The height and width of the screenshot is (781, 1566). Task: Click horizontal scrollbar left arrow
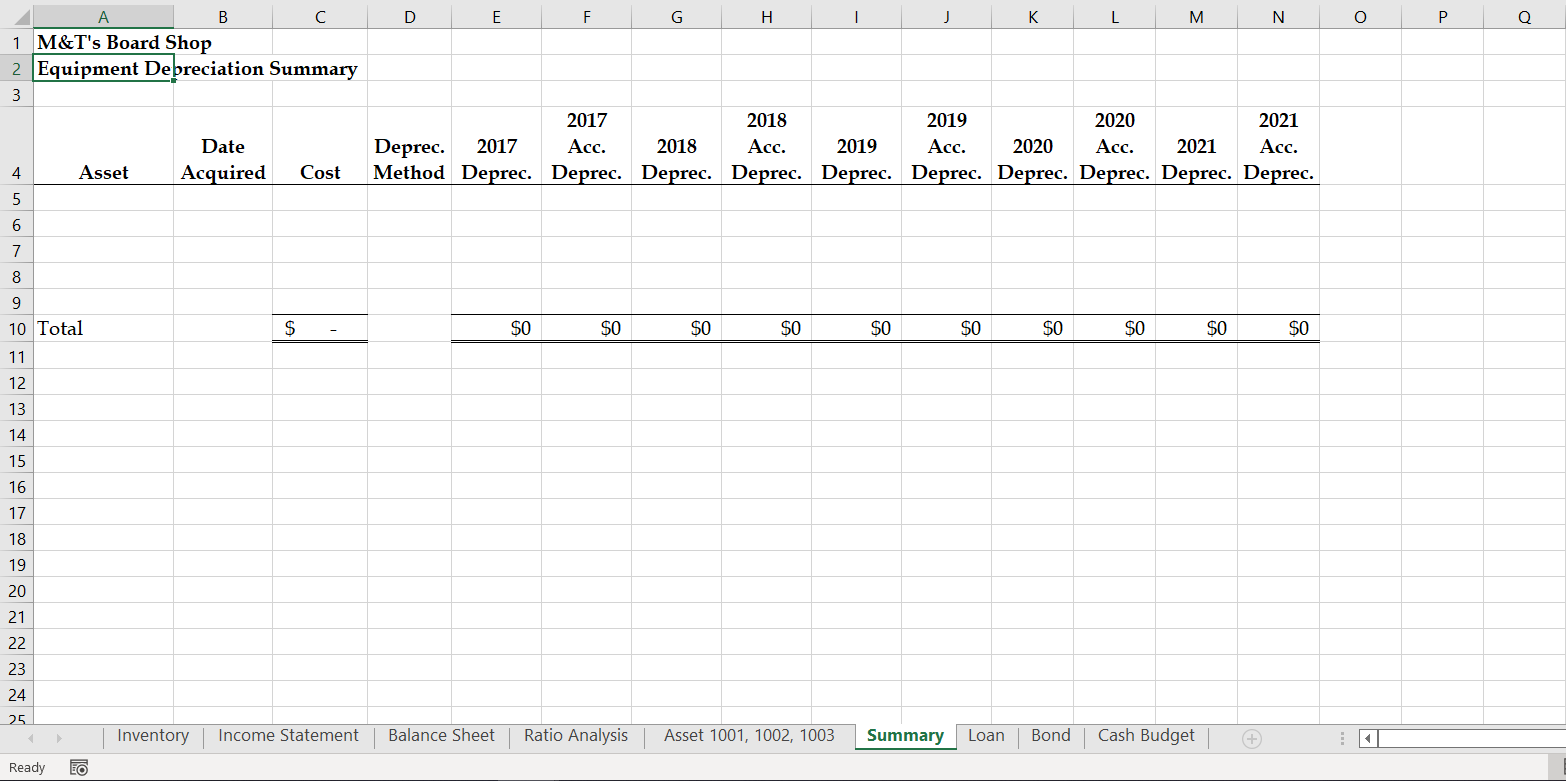[x=1367, y=740]
